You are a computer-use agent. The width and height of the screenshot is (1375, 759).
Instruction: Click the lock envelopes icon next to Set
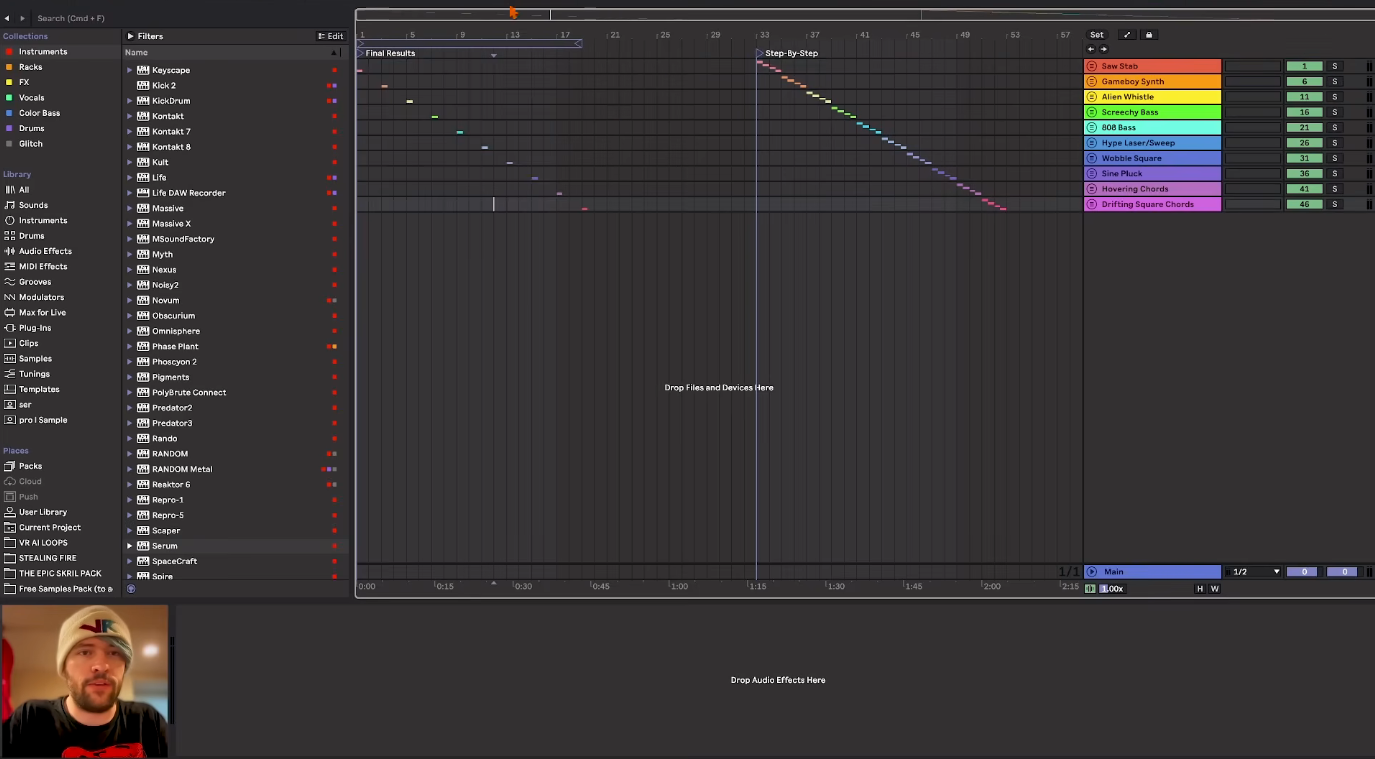tap(1148, 34)
